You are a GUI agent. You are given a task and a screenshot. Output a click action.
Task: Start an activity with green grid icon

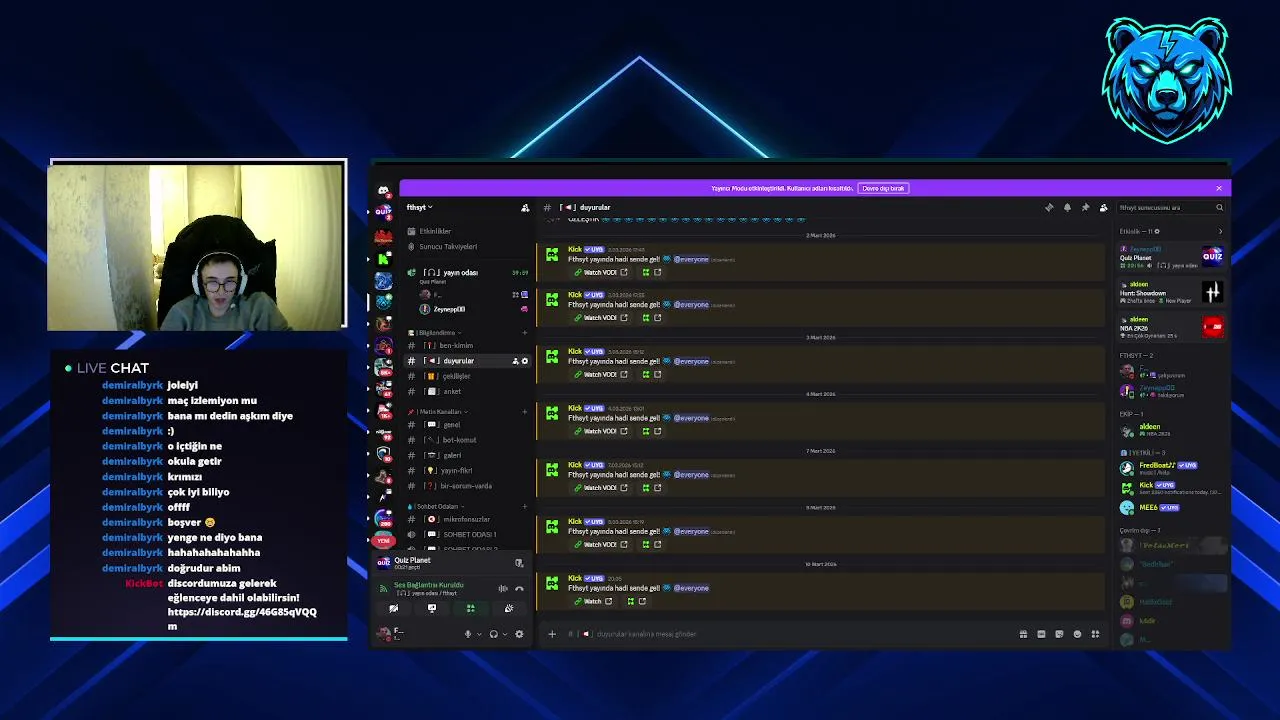coord(470,608)
